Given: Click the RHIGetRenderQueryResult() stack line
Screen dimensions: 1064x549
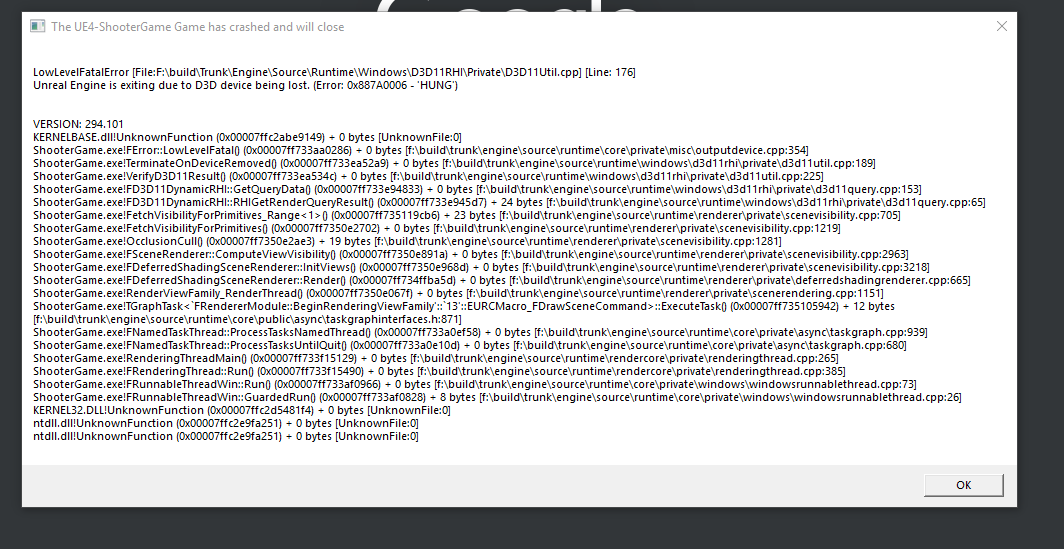Looking at the screenshot, I should tap(509, 202).
